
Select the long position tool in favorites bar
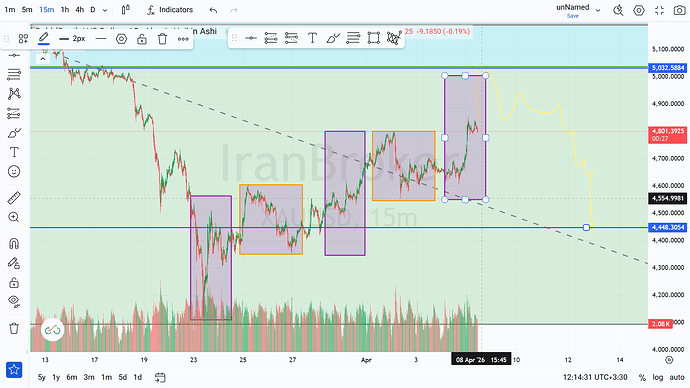291,38
